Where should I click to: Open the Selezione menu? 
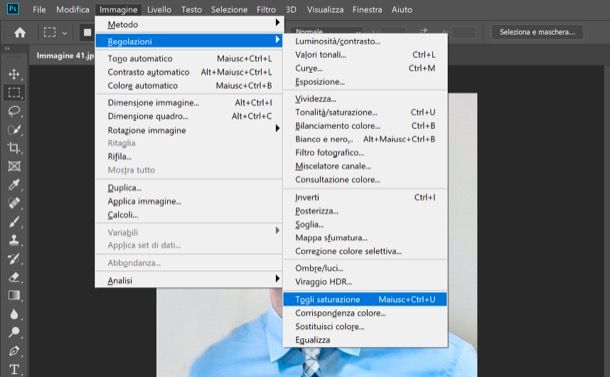click(229, 9)
